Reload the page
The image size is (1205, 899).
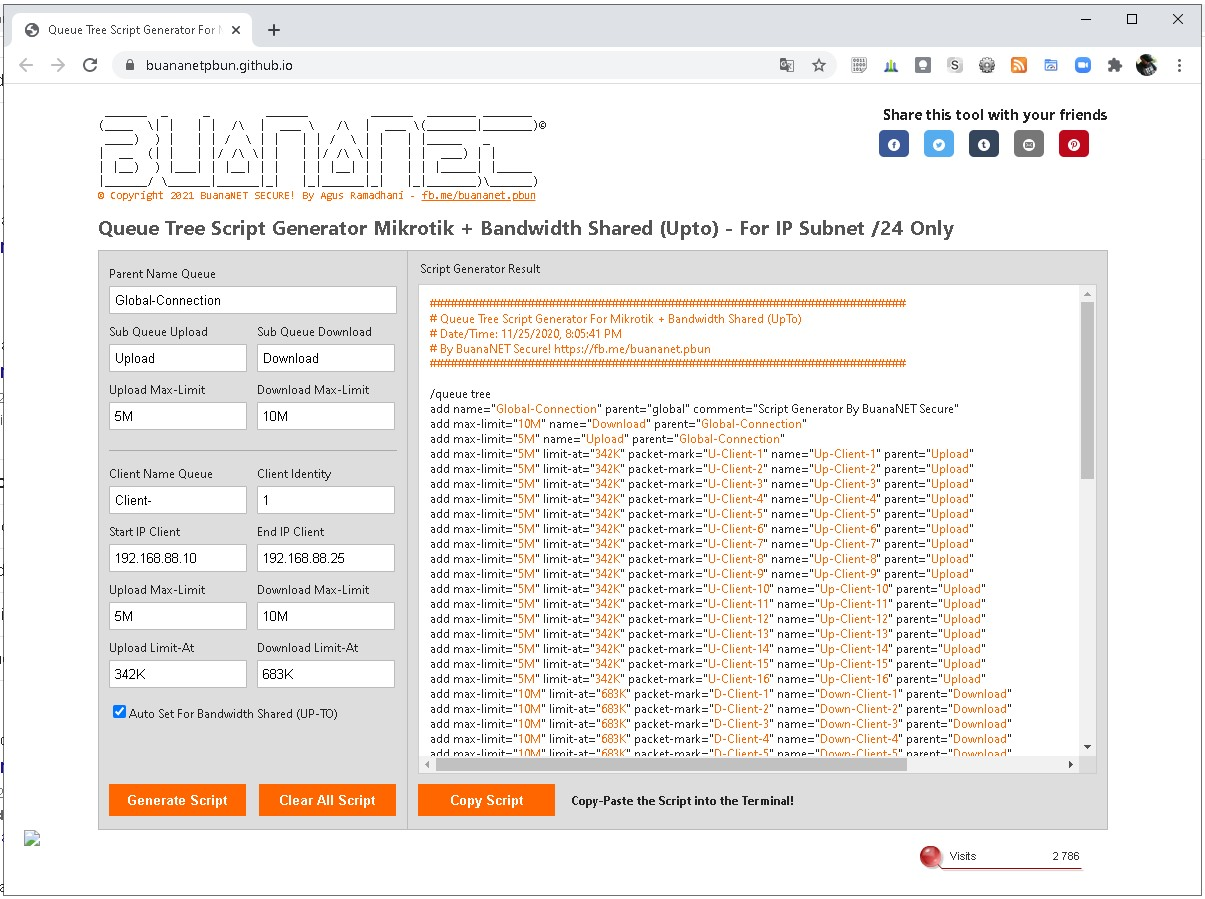[90, 65]
